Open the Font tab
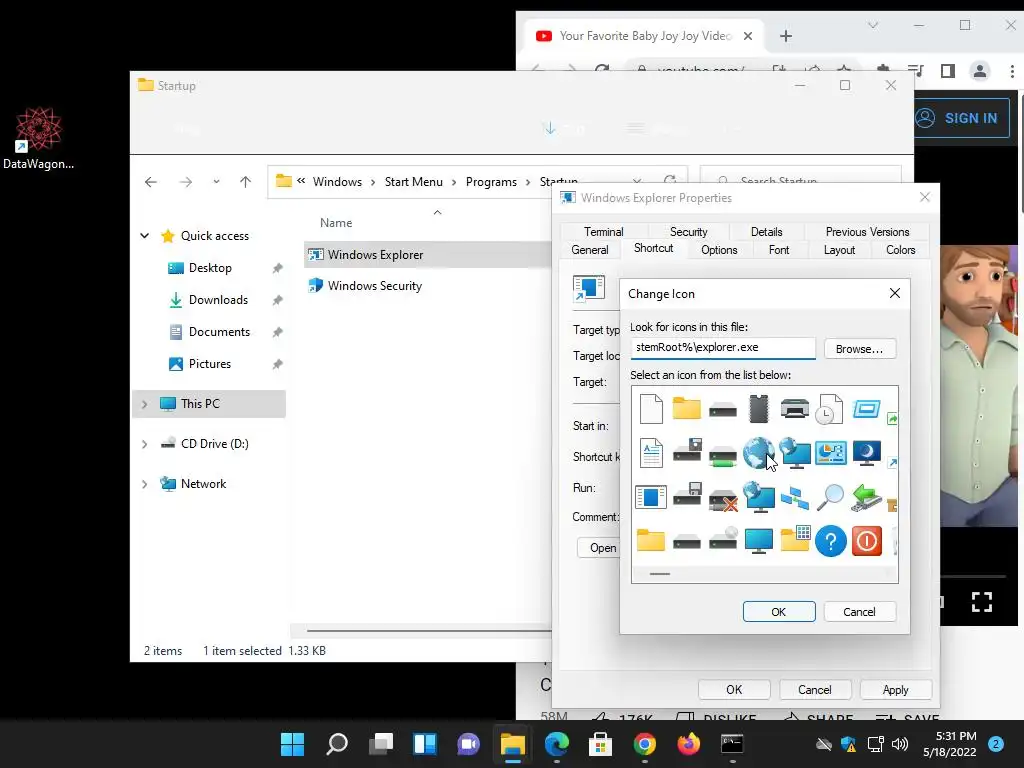The width and height of the screenshot is (1024, 768). (x=778, y=250)
